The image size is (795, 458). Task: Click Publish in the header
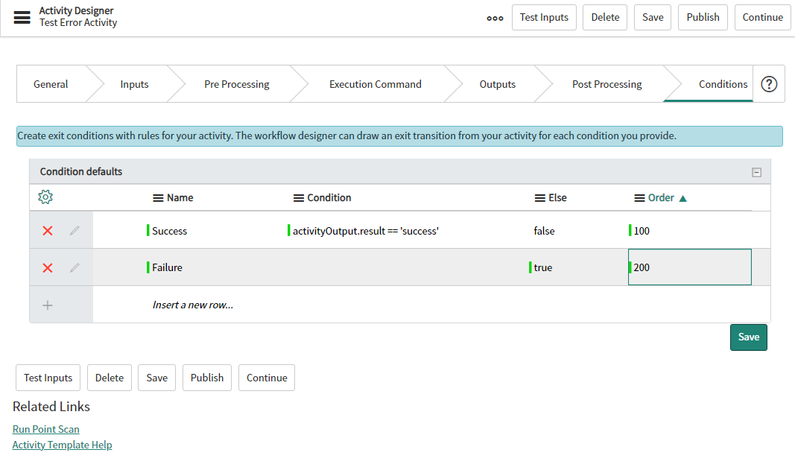(703, 17)
